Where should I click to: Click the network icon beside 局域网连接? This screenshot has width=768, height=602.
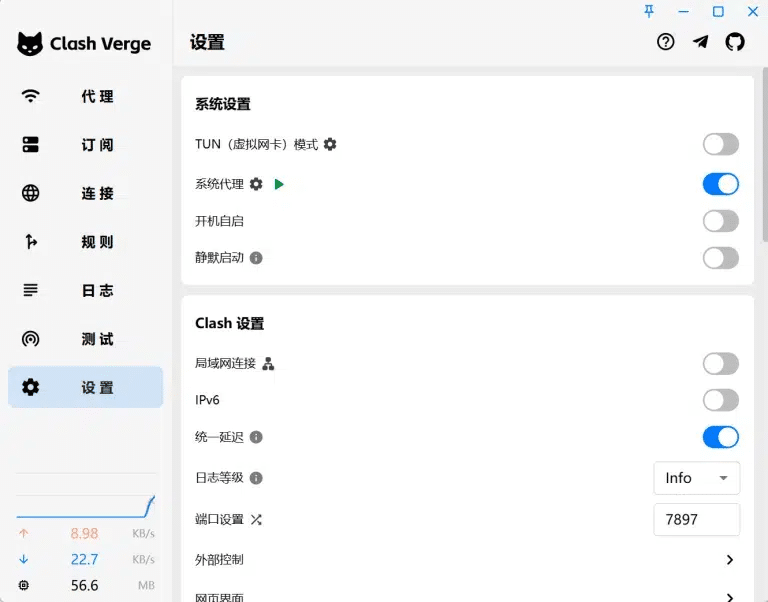268,364
